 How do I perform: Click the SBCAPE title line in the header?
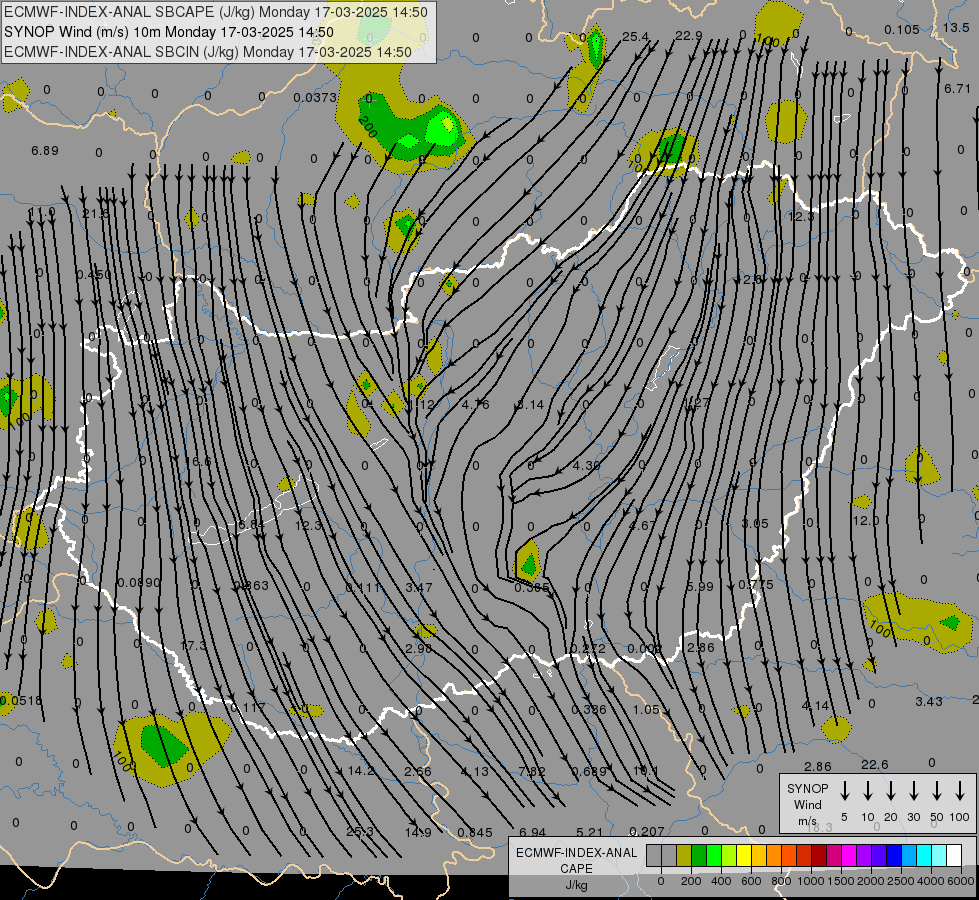click(x=216, y=12)
